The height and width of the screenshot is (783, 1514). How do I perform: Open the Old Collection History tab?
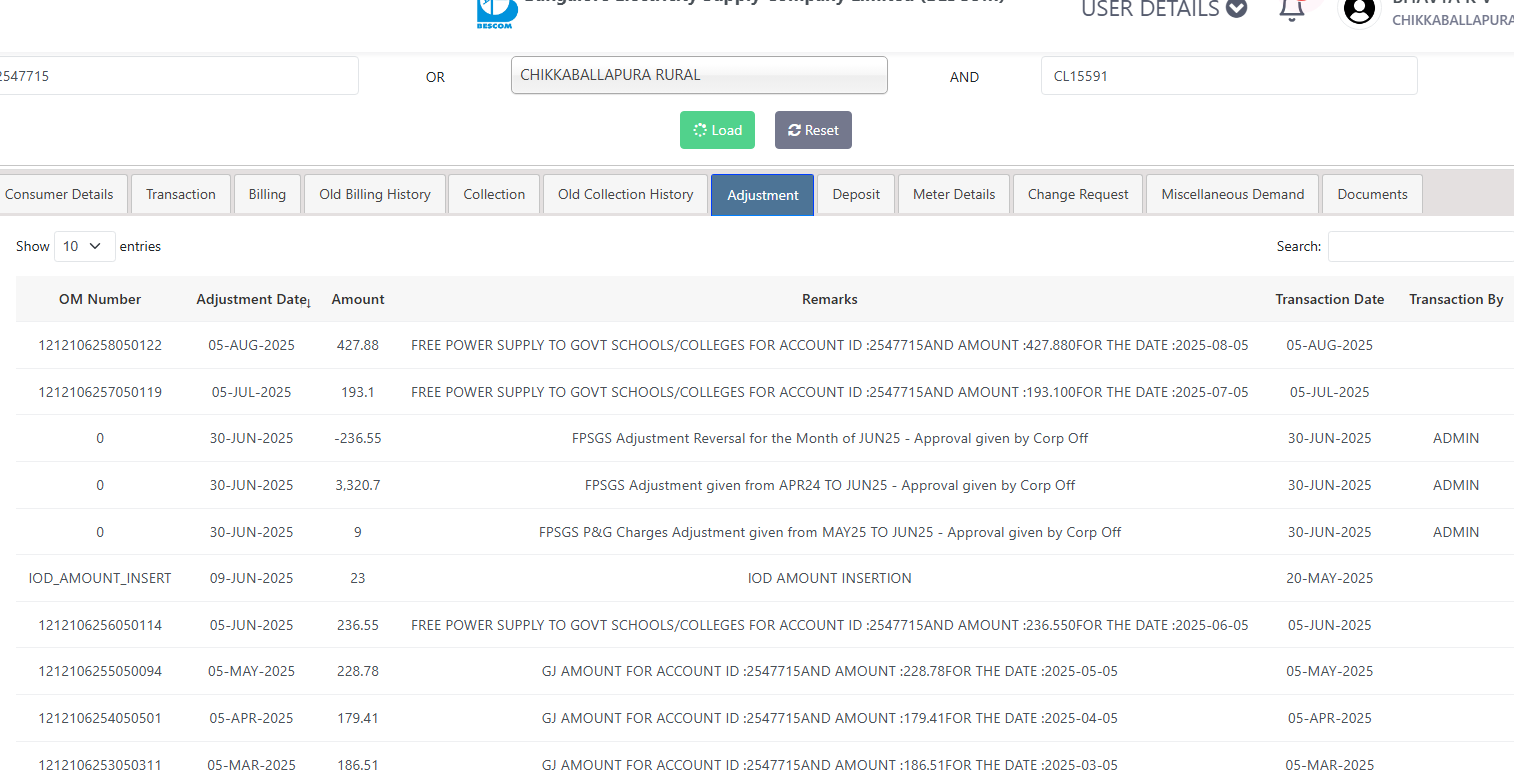[x=626, y=194]
